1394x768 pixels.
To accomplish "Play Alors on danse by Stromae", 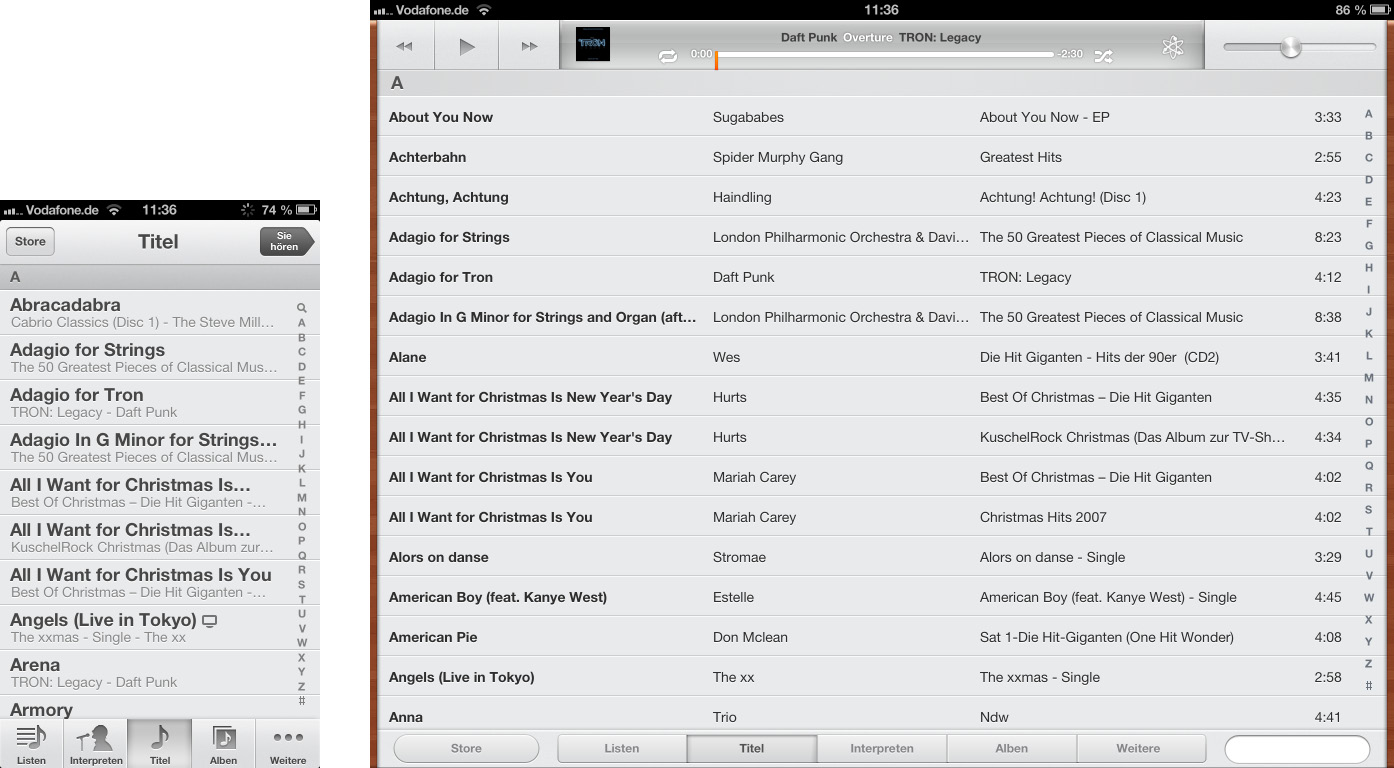I will (865, 557).
